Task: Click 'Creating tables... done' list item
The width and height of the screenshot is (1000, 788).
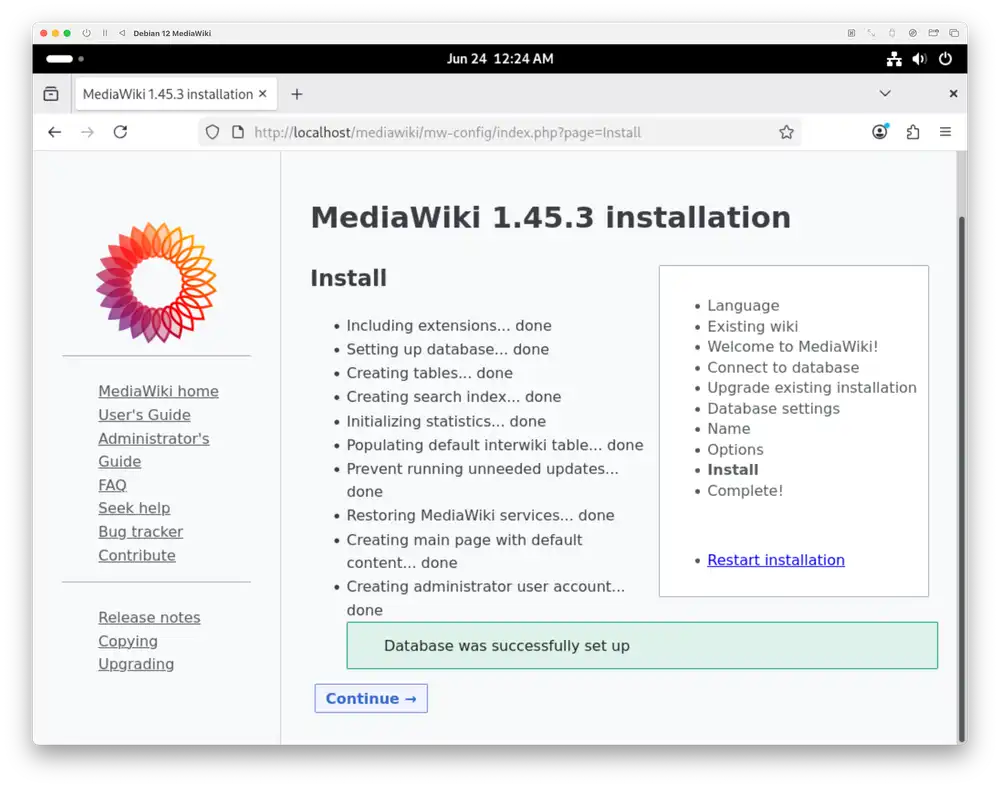Action: click(429, 373)
